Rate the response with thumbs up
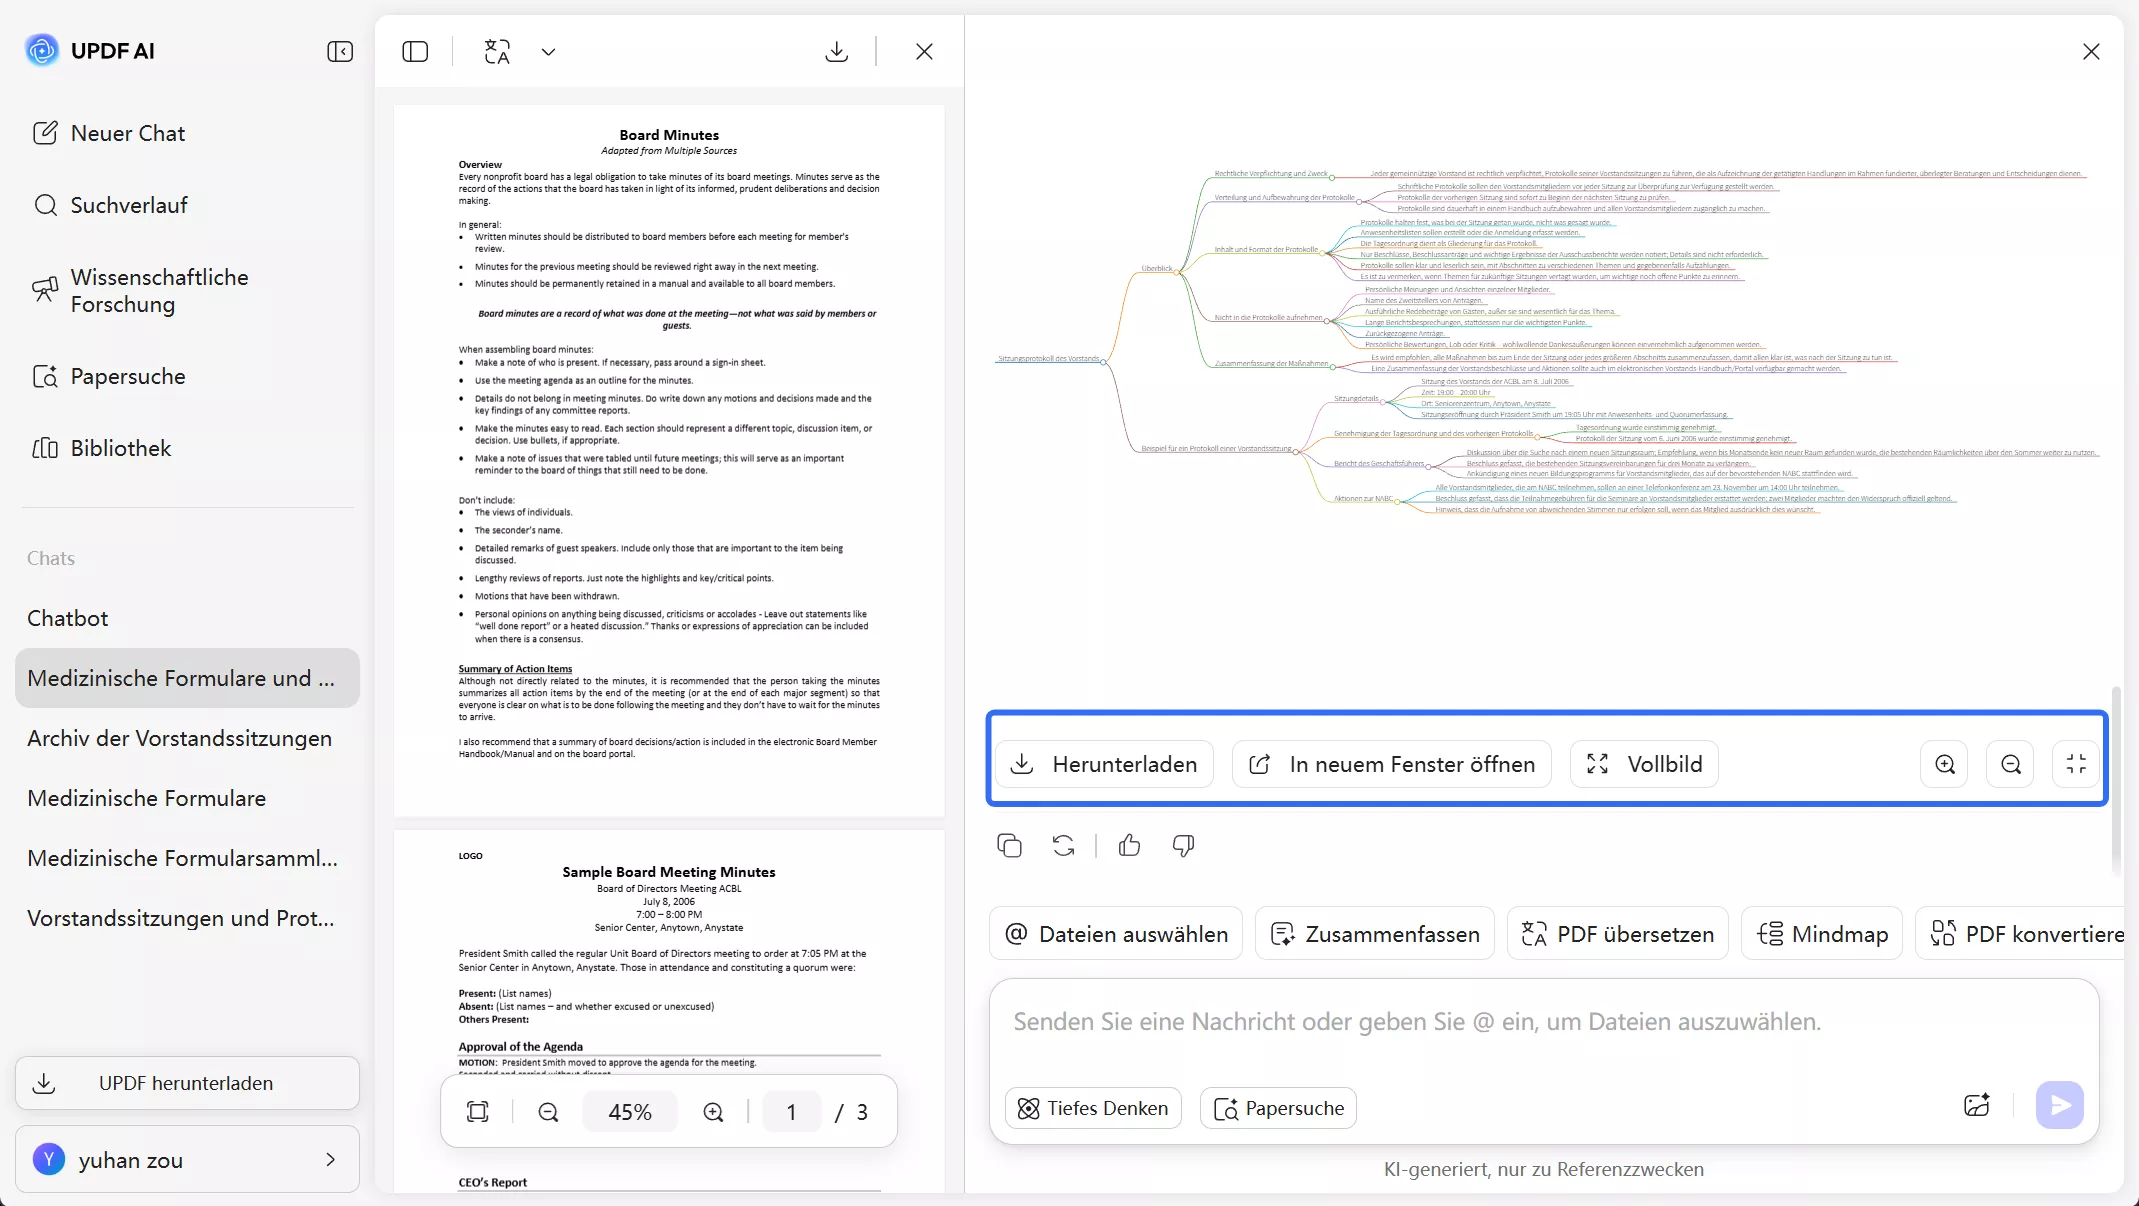The image size is (2139, 1206). click(1128, 845)
